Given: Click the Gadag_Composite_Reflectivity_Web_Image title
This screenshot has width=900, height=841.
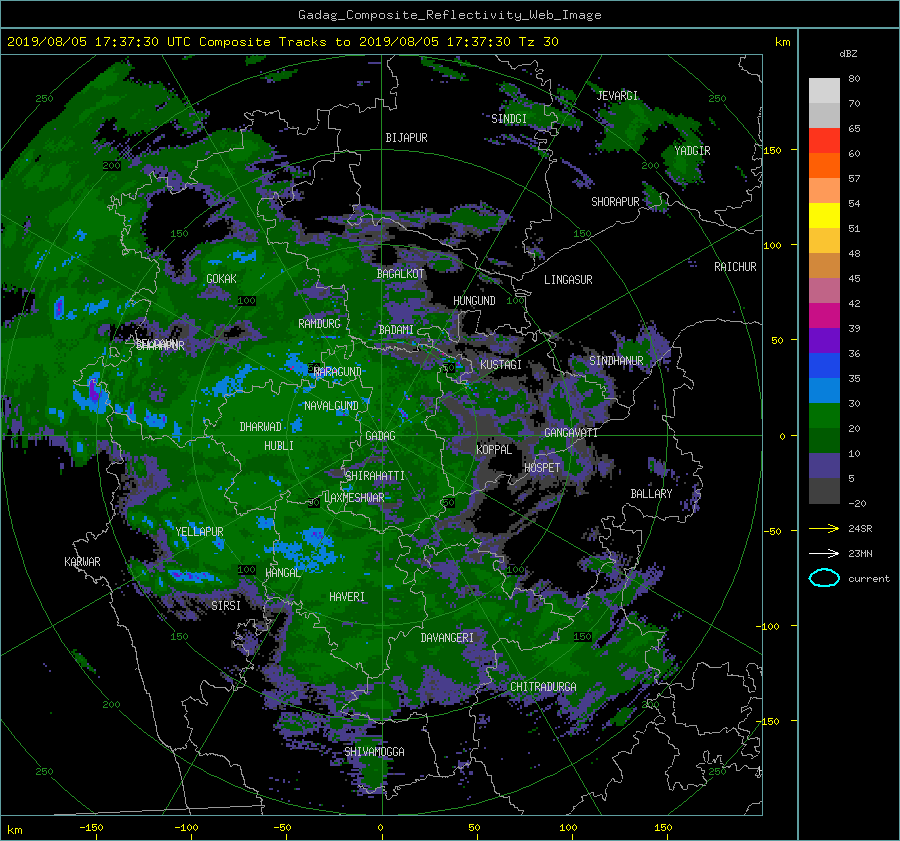Looking at the screenshot, I should [x=449, y=15].
